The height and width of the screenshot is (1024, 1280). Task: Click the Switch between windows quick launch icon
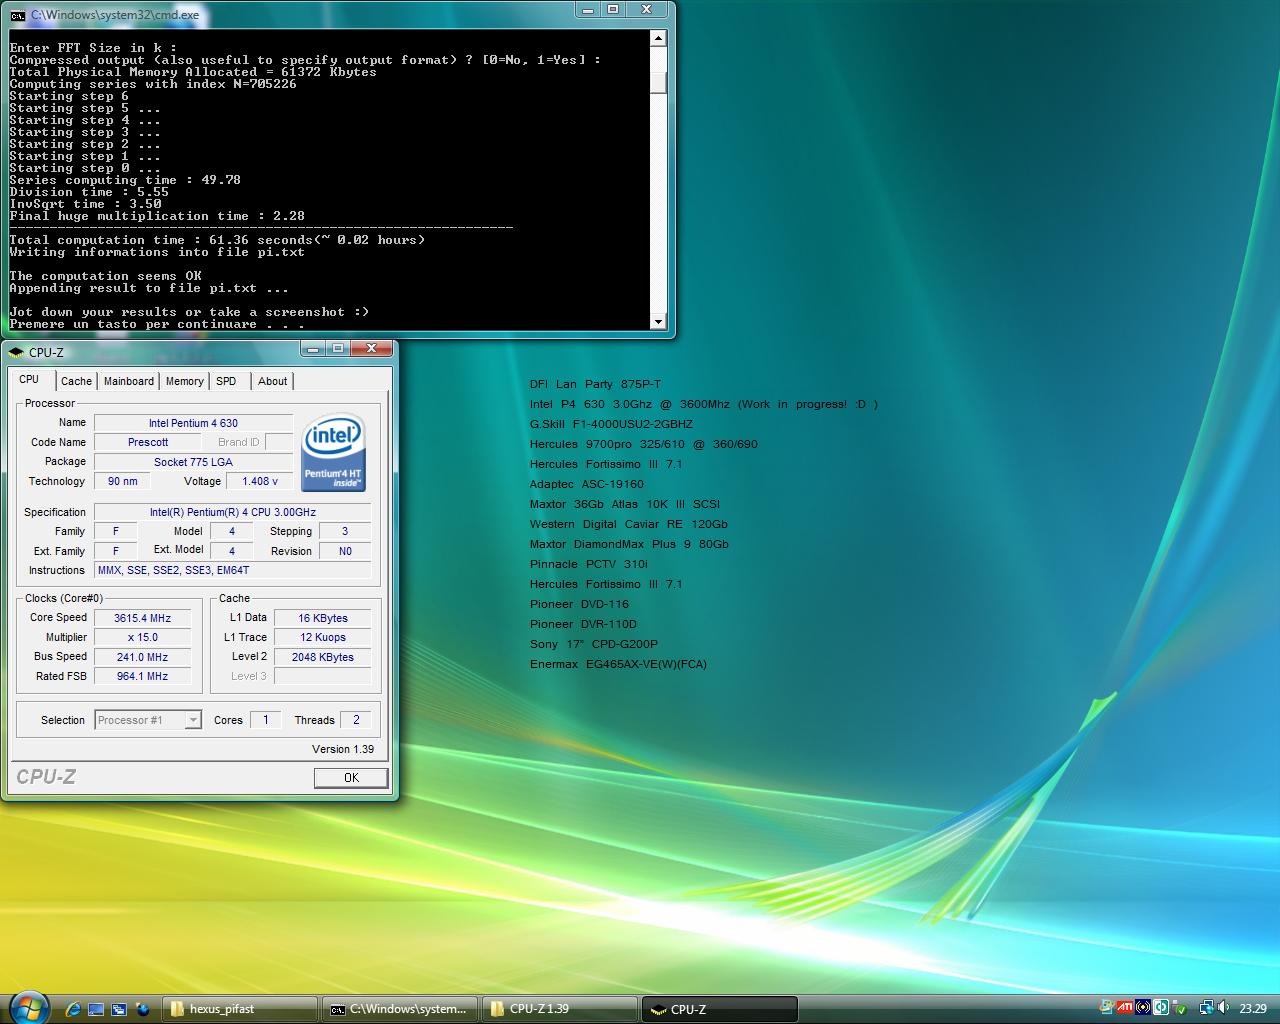(119, 1009)
